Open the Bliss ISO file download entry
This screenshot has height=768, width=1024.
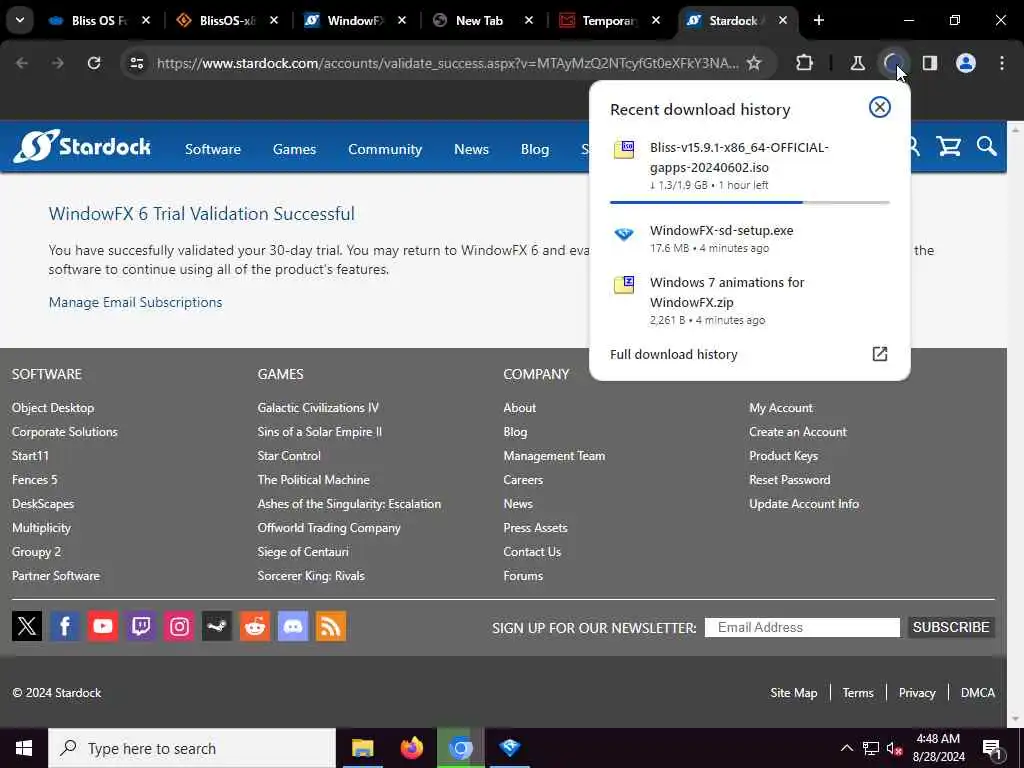coord(749,166)
